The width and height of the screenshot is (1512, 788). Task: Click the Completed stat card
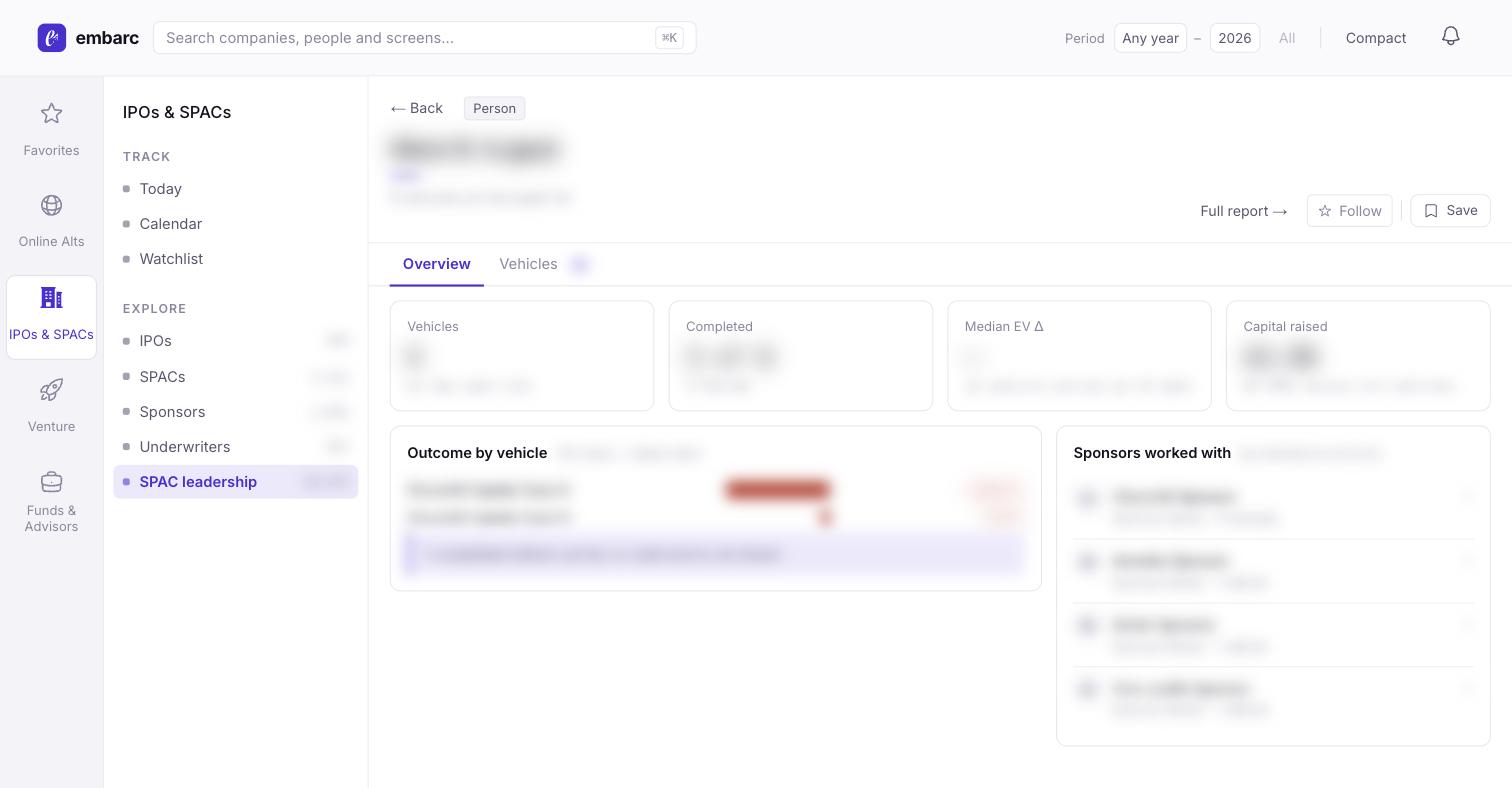pyautogui.click(x=800, y=356)
